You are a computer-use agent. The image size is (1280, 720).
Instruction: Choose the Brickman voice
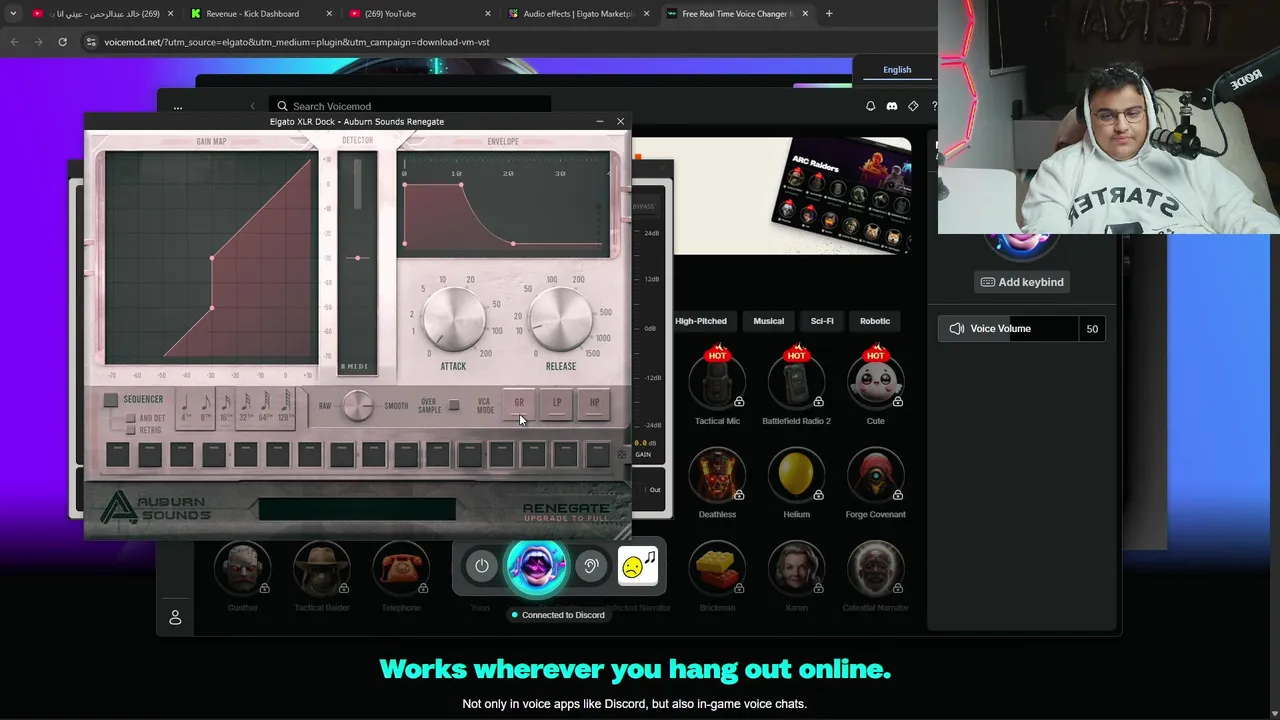click(x=717, y=567)
